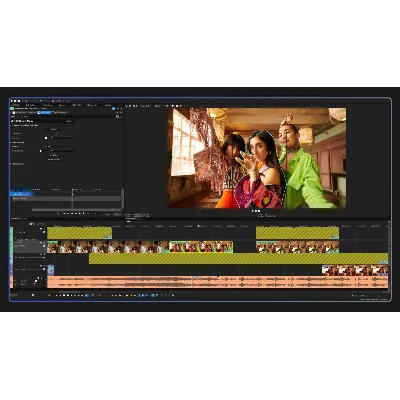The height and width of the screenshot is (400, 400).
Task: Collapse the effect title section triangle
Action: pyautogui.click(x=12, y=121)
